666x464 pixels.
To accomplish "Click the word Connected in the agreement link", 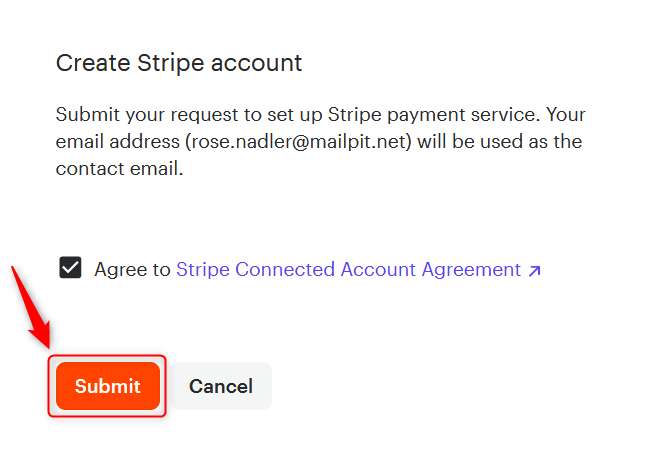I will coord(285,269).
